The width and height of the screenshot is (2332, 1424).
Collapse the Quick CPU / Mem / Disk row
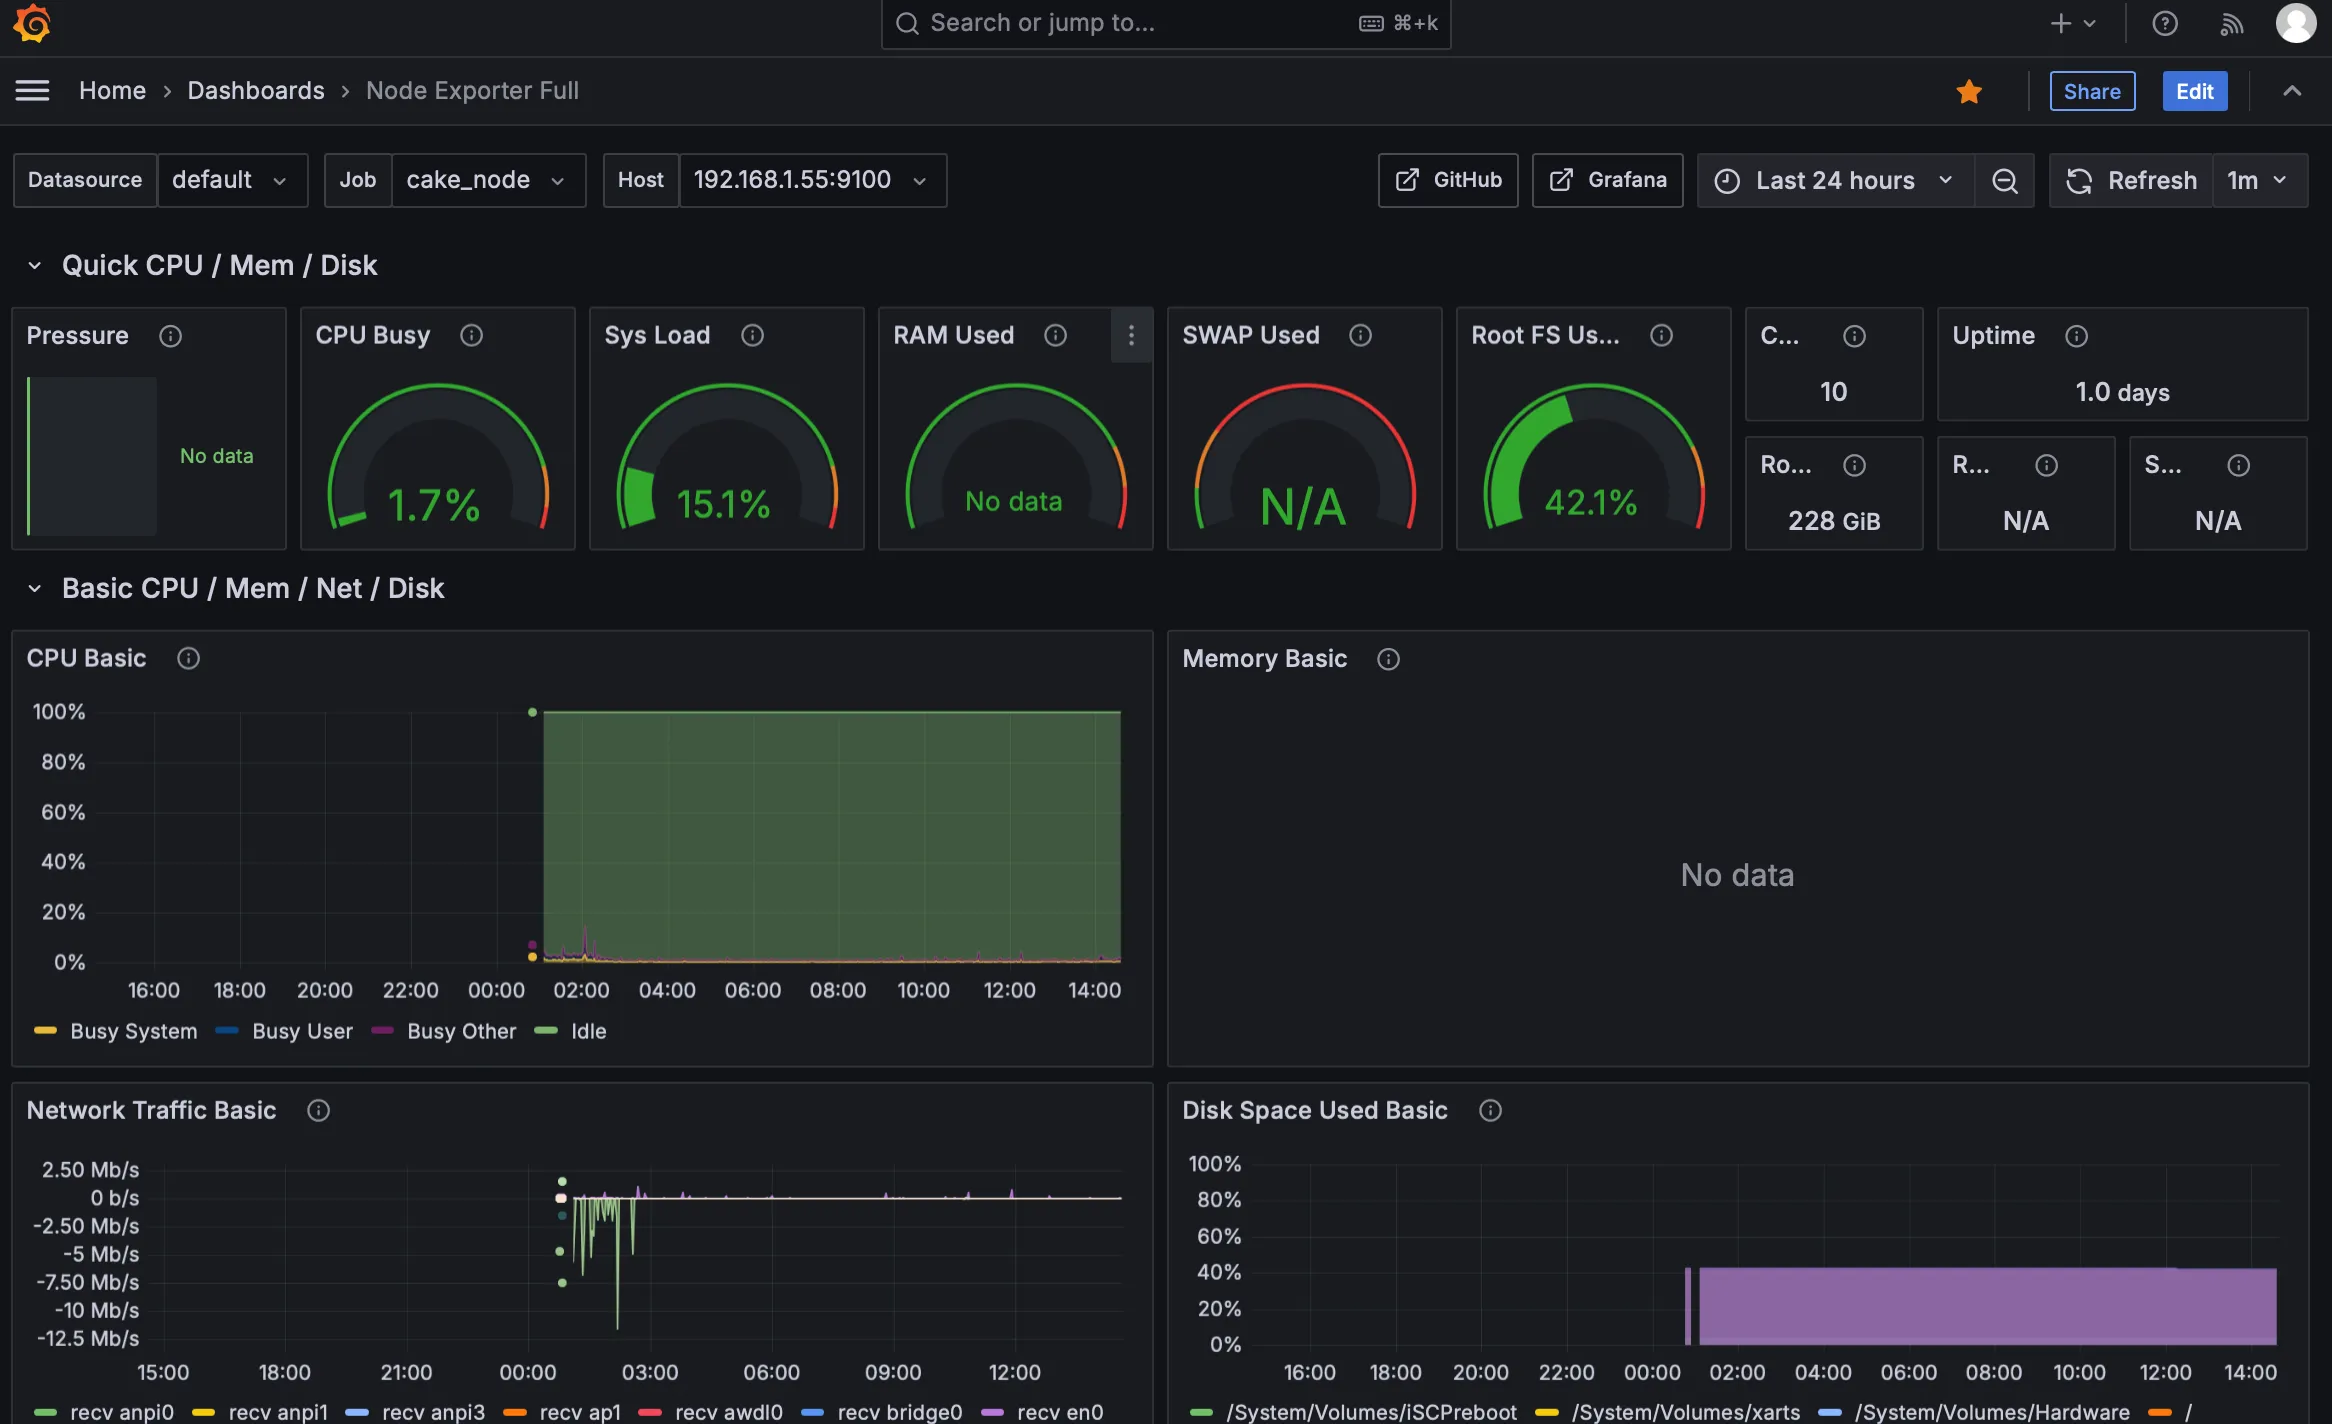[35, 265]
